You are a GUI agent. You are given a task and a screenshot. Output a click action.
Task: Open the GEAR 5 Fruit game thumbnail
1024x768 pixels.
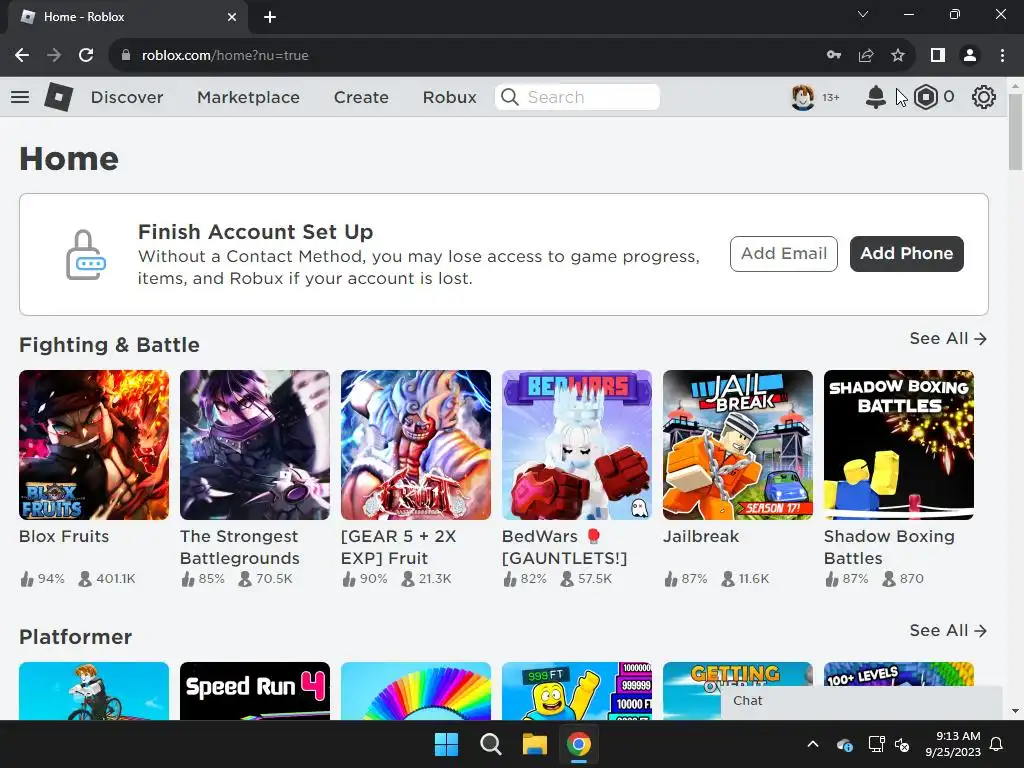pyautogui.click(x=416, y=445)
